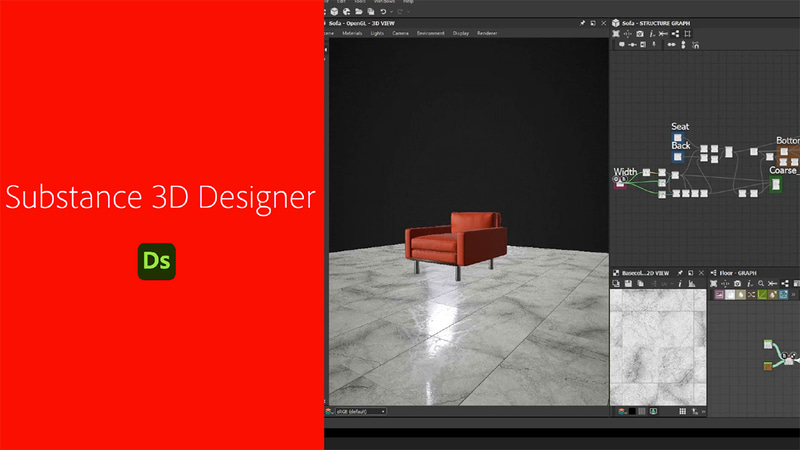Screen dimensions: 800x450
Task: Select the Back node in Structure Graph
Action: [678, 157]
